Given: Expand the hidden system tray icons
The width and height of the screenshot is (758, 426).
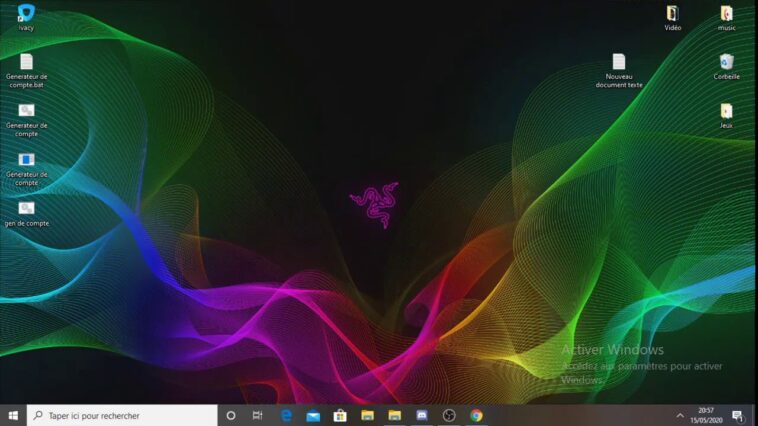Looking at the screenshot, I should [x=680, y=415].
